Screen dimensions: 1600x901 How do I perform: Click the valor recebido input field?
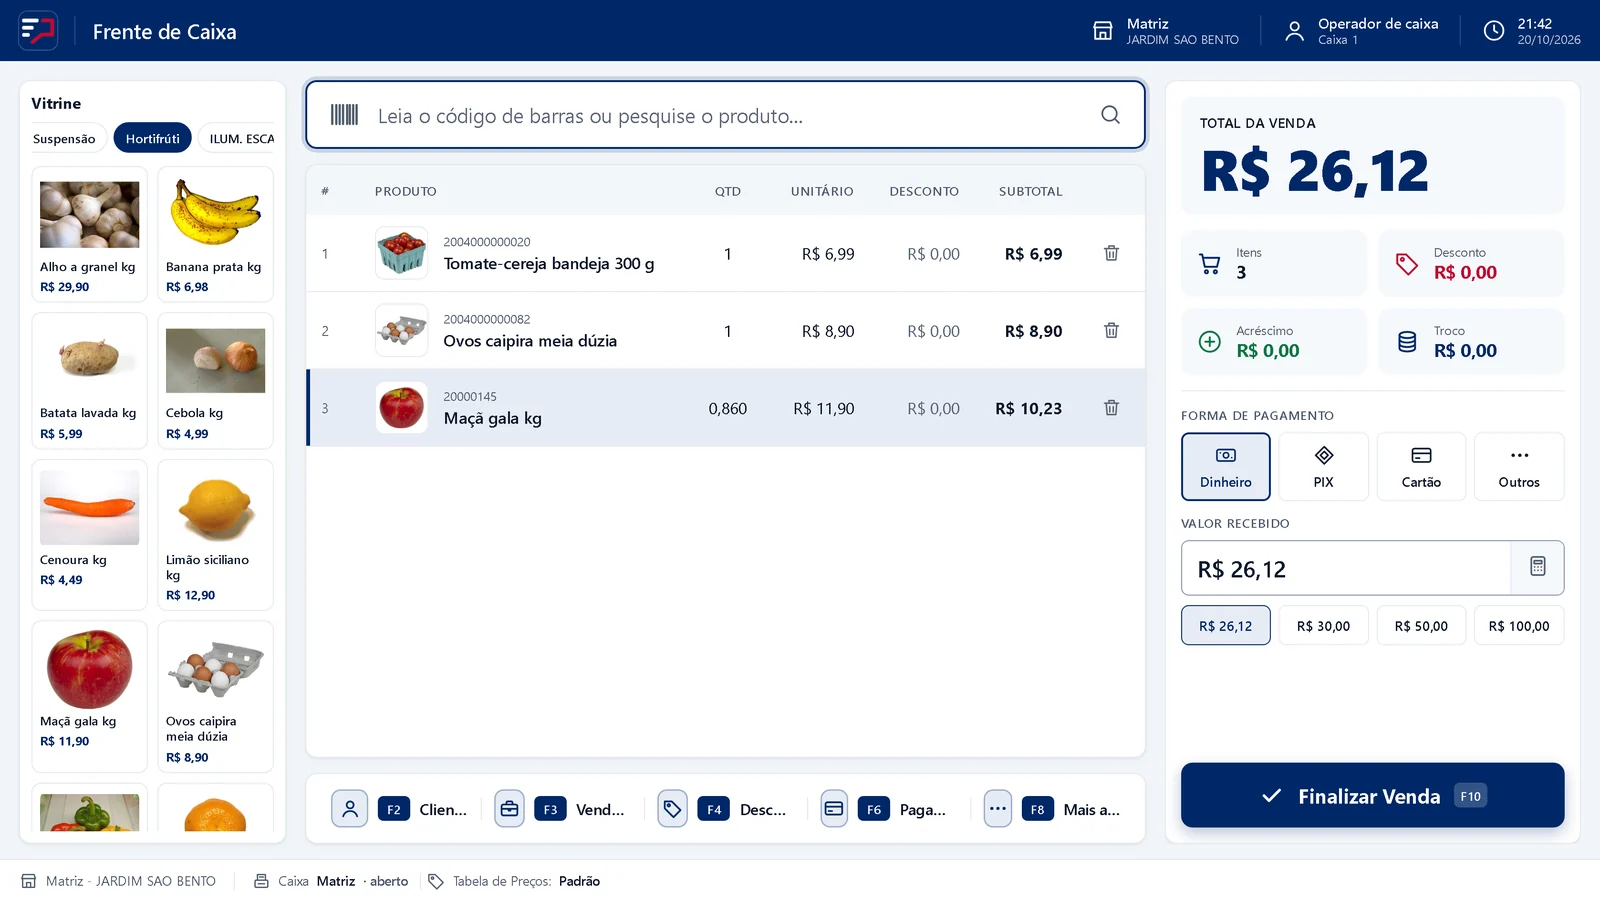coord(1346,568)
